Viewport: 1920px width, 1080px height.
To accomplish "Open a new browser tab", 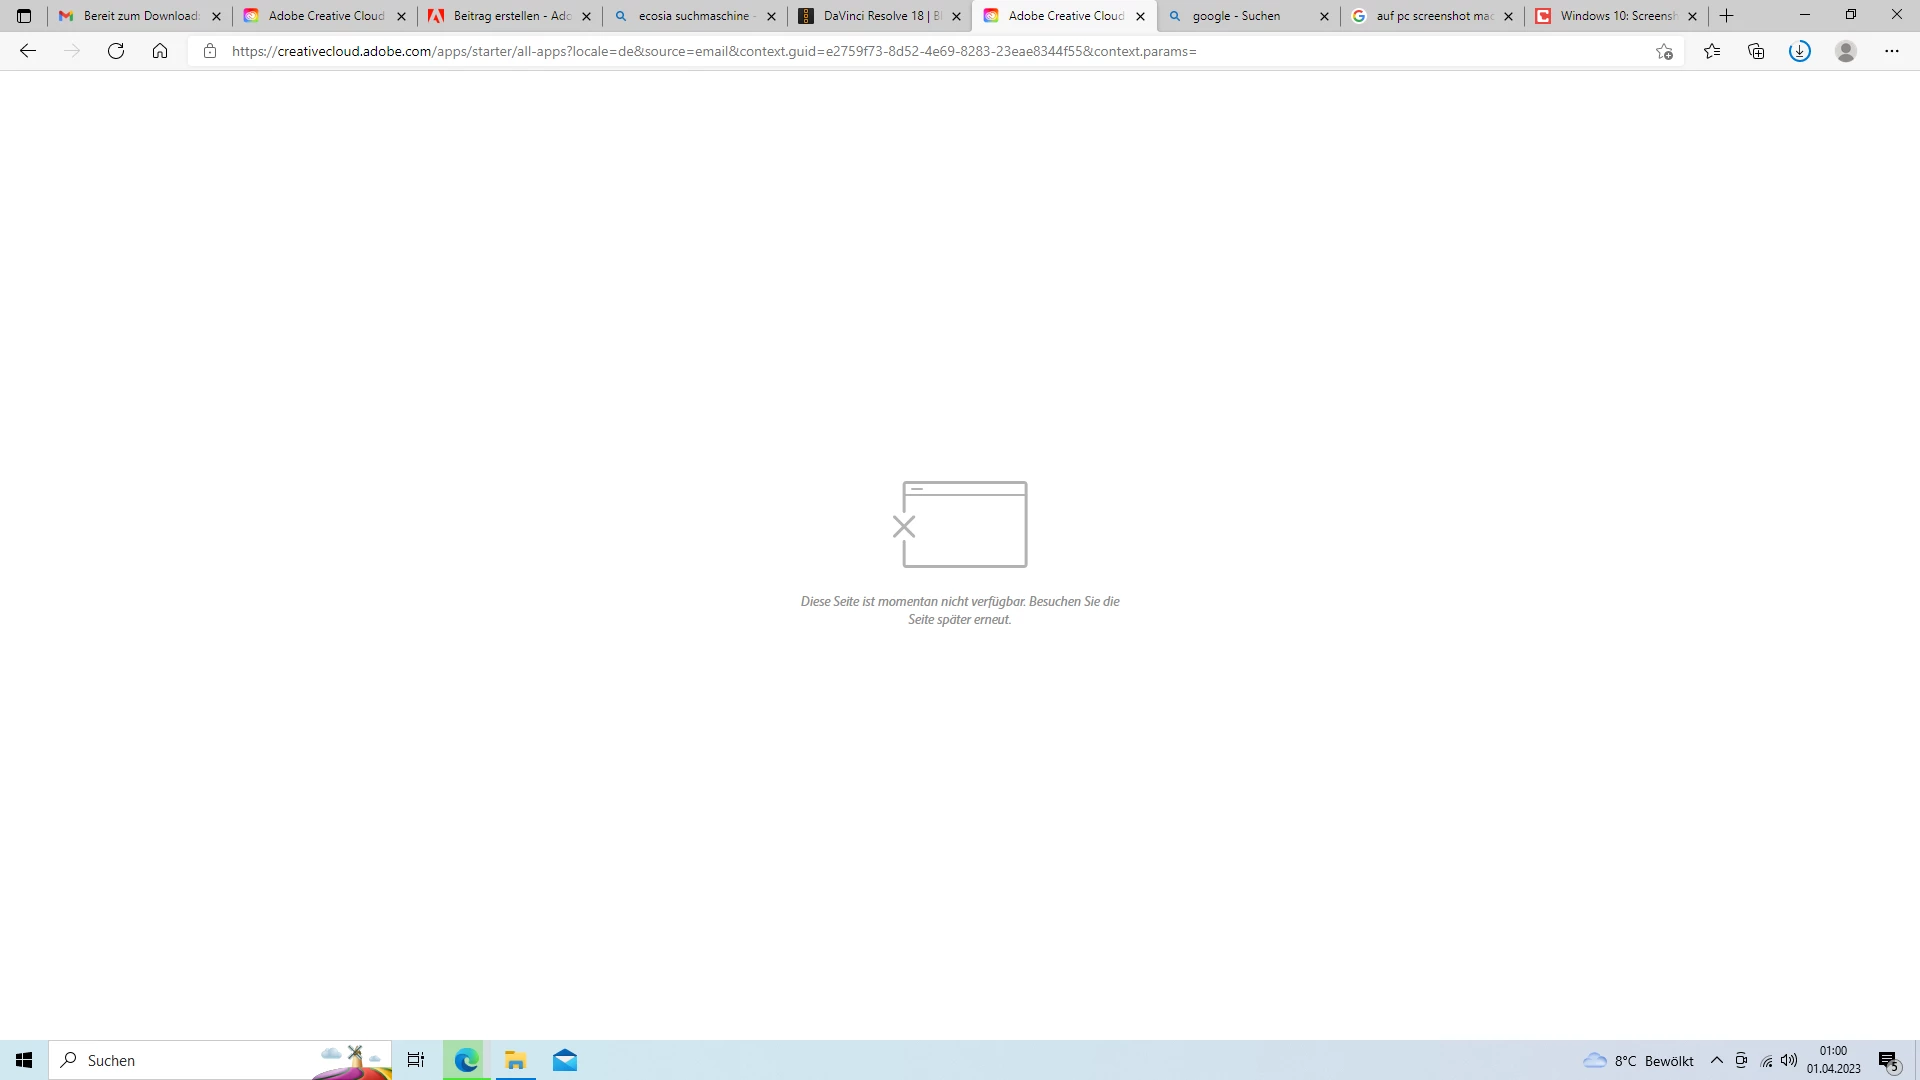I will [x=1727, y=16].
